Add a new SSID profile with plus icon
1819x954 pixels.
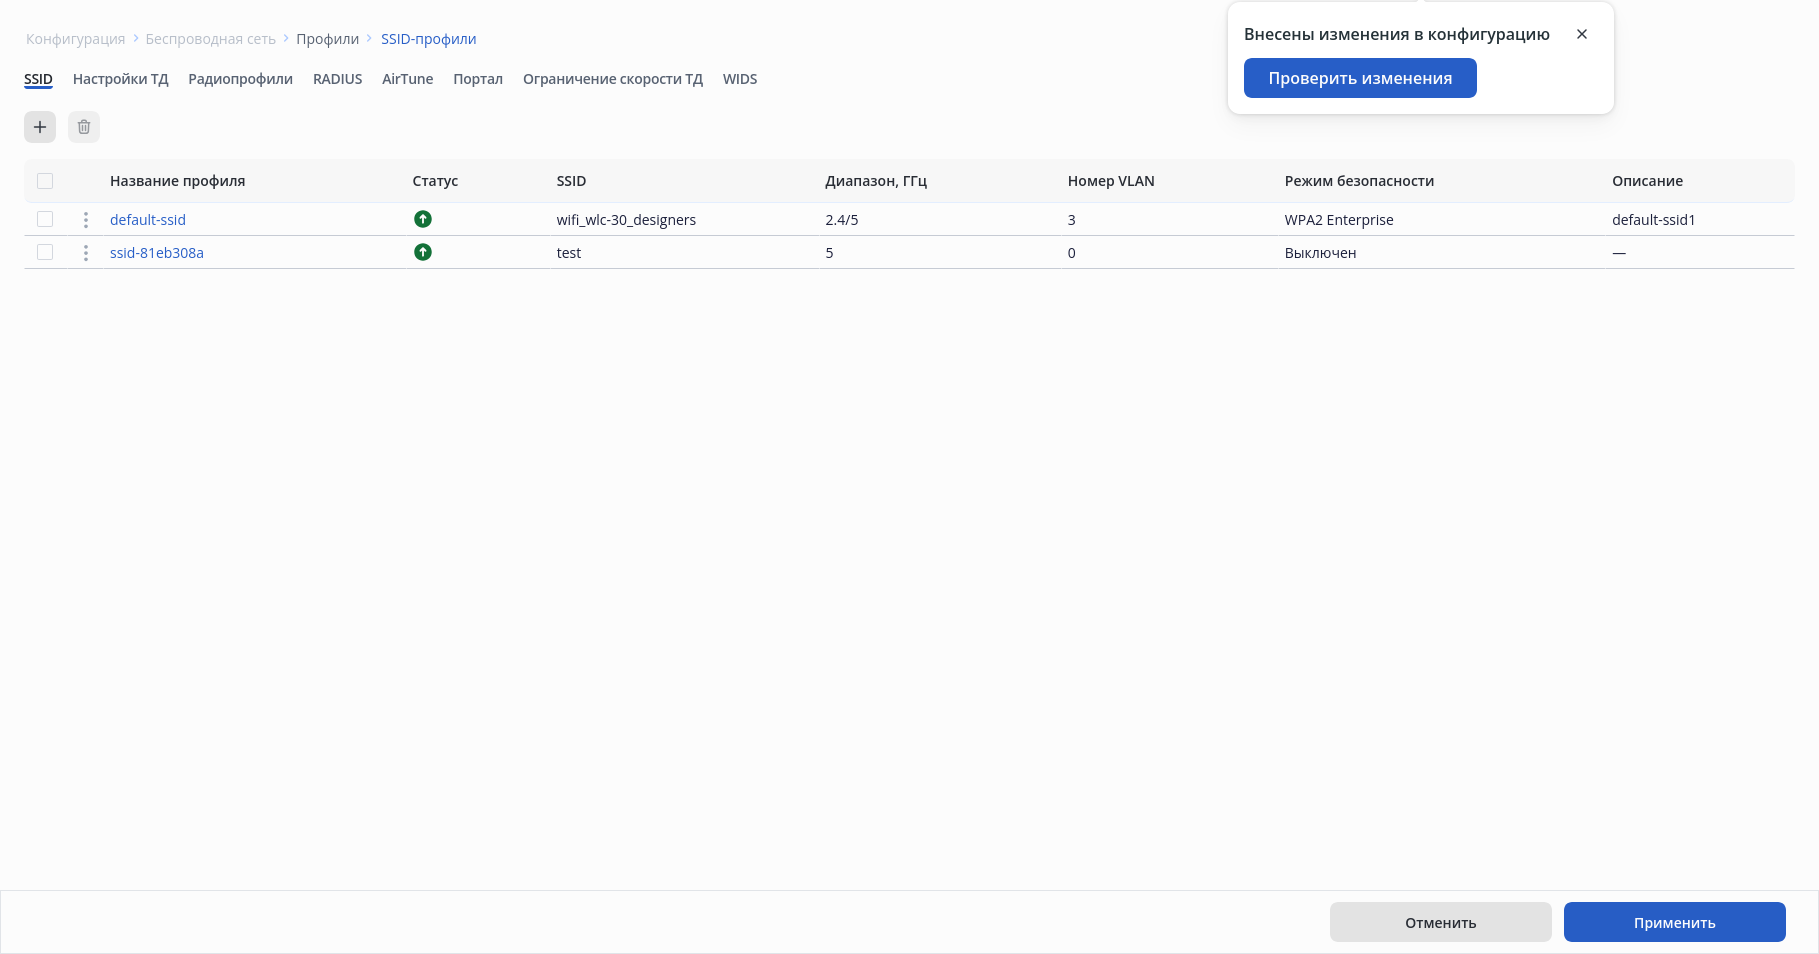(x=40, y=127)
